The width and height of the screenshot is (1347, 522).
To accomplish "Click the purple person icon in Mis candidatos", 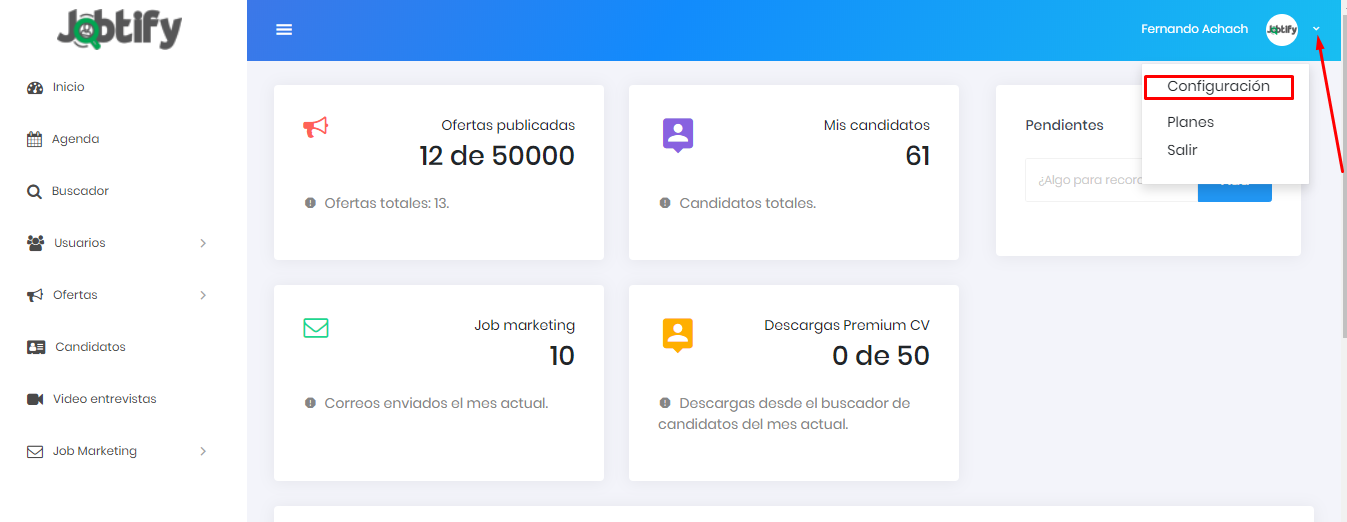I will (678, 135).
